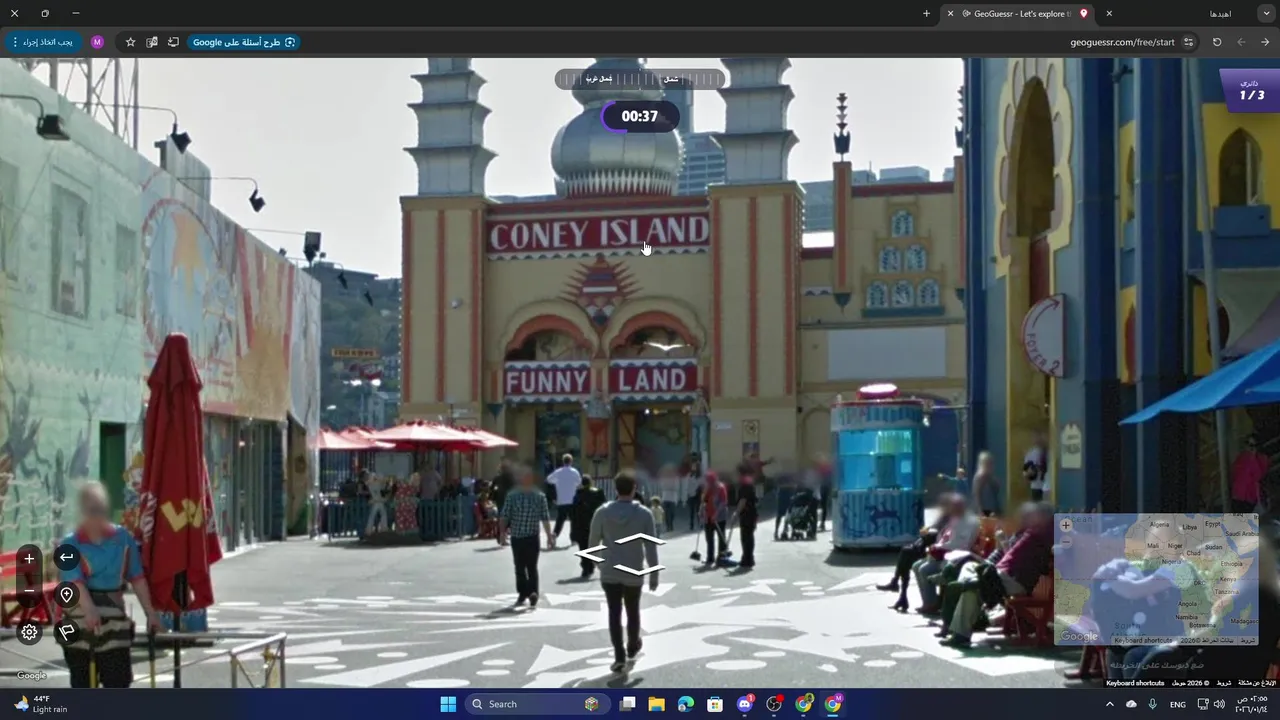Set a checkpoint with the flag button

(66, 632)
